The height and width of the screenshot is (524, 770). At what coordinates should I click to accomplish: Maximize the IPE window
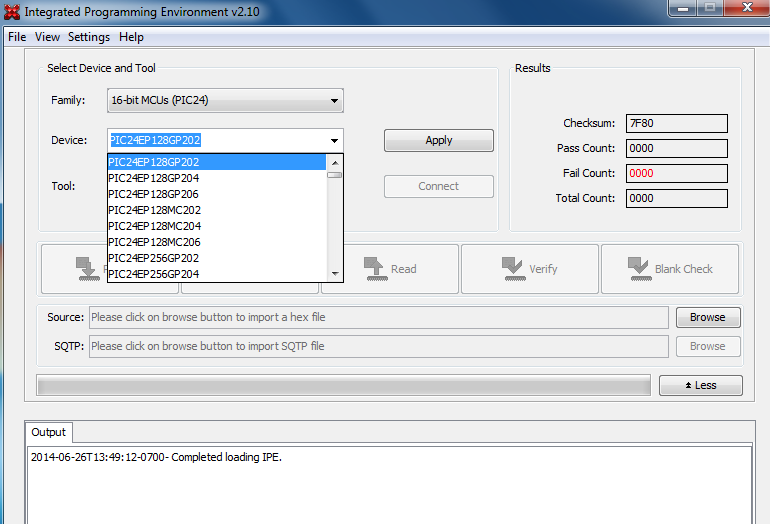pyautogui.click(x=710, y=8)
